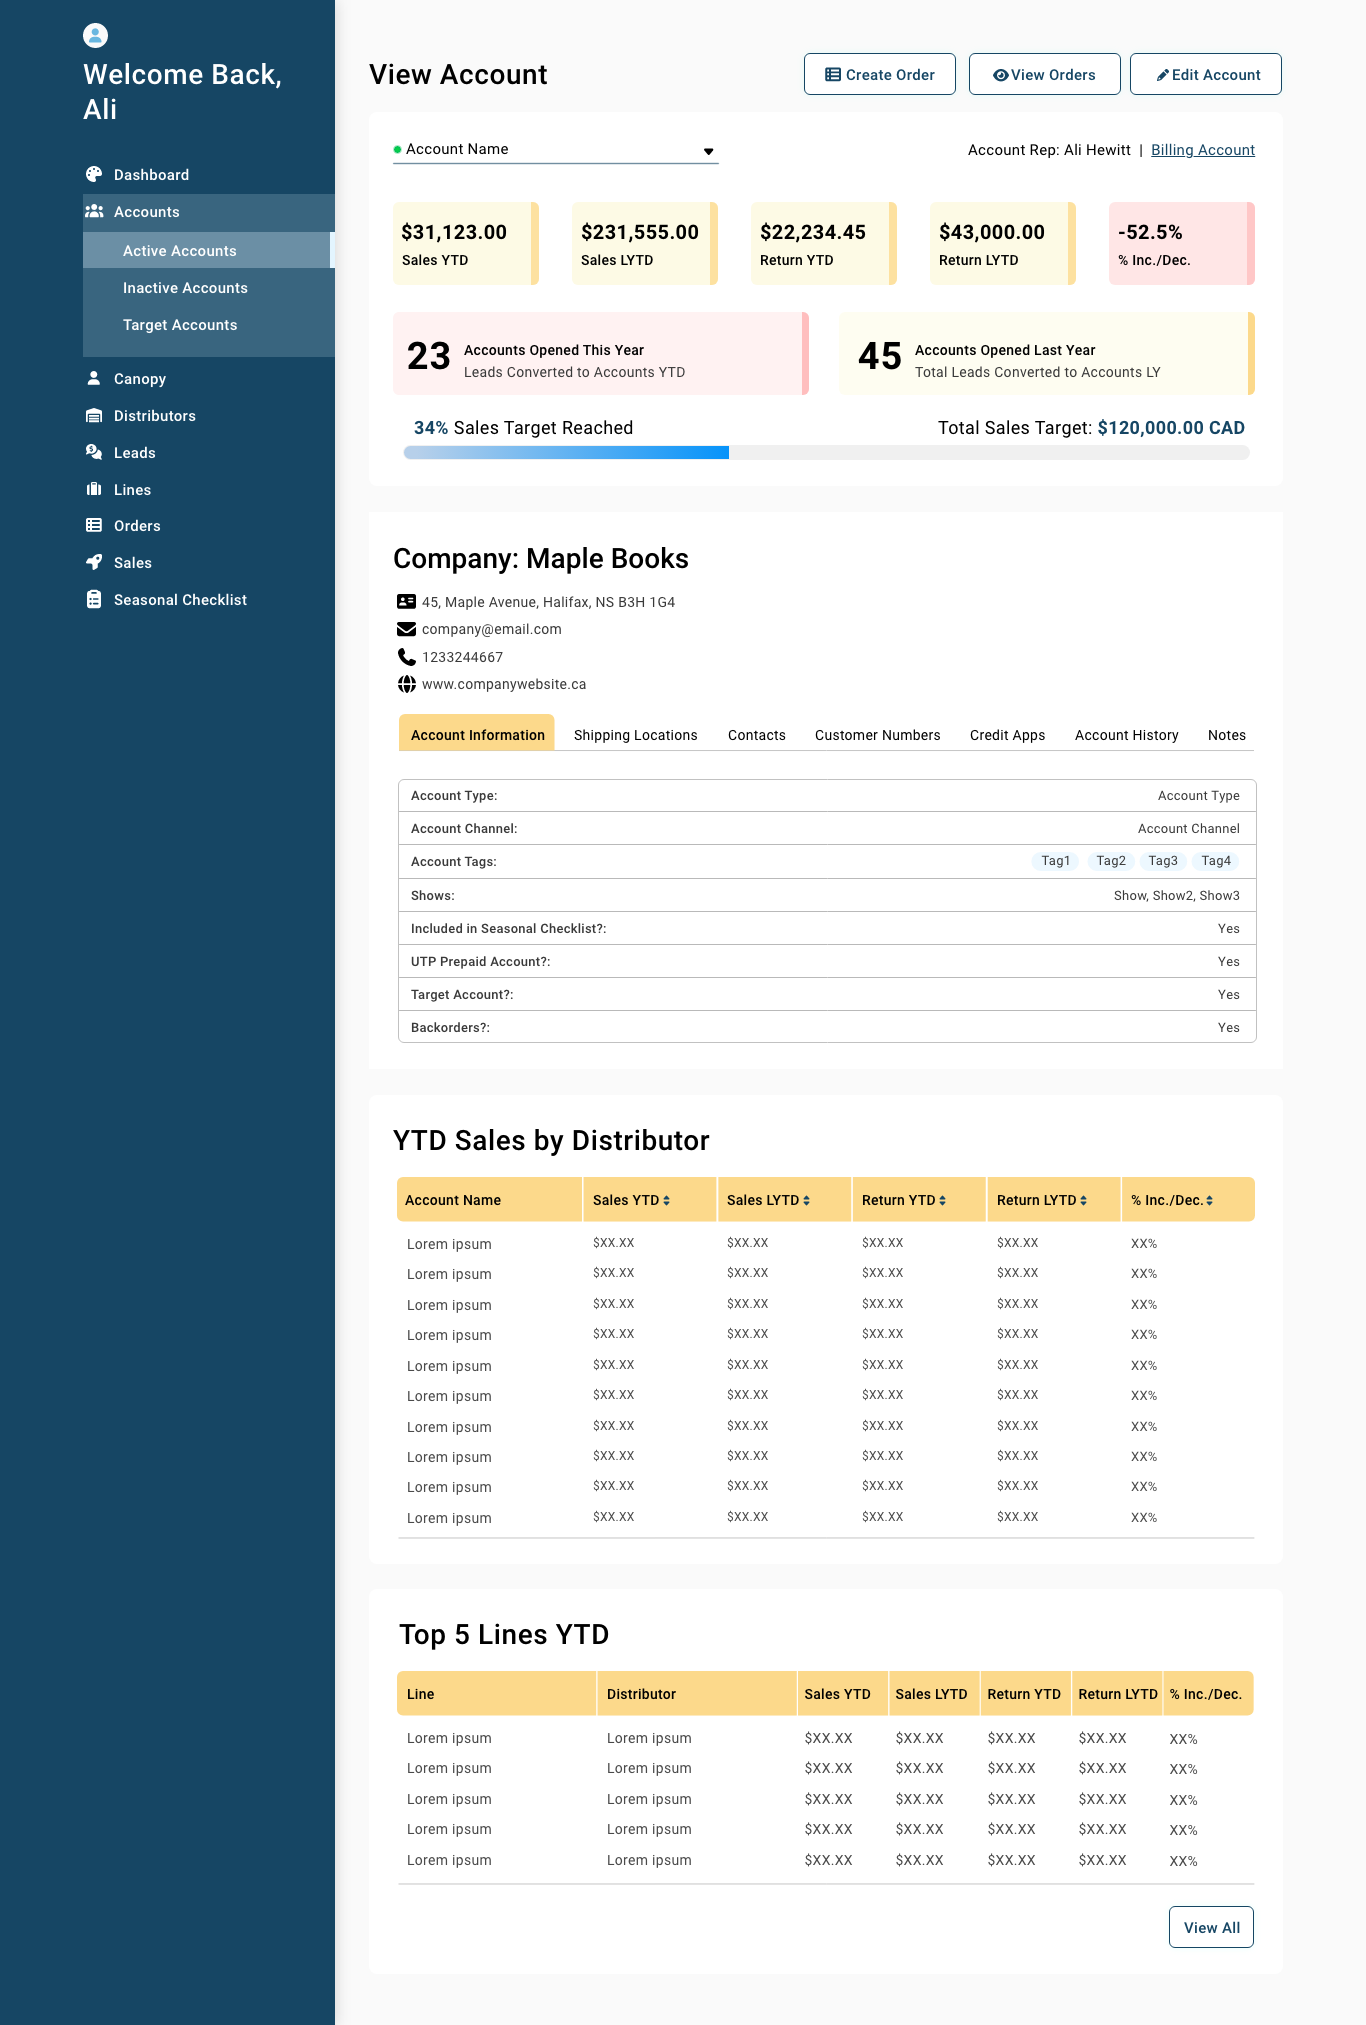The image size is (1366, 2025).
Task: Open the Billing Account link
Action: [x=1203, y=150]
